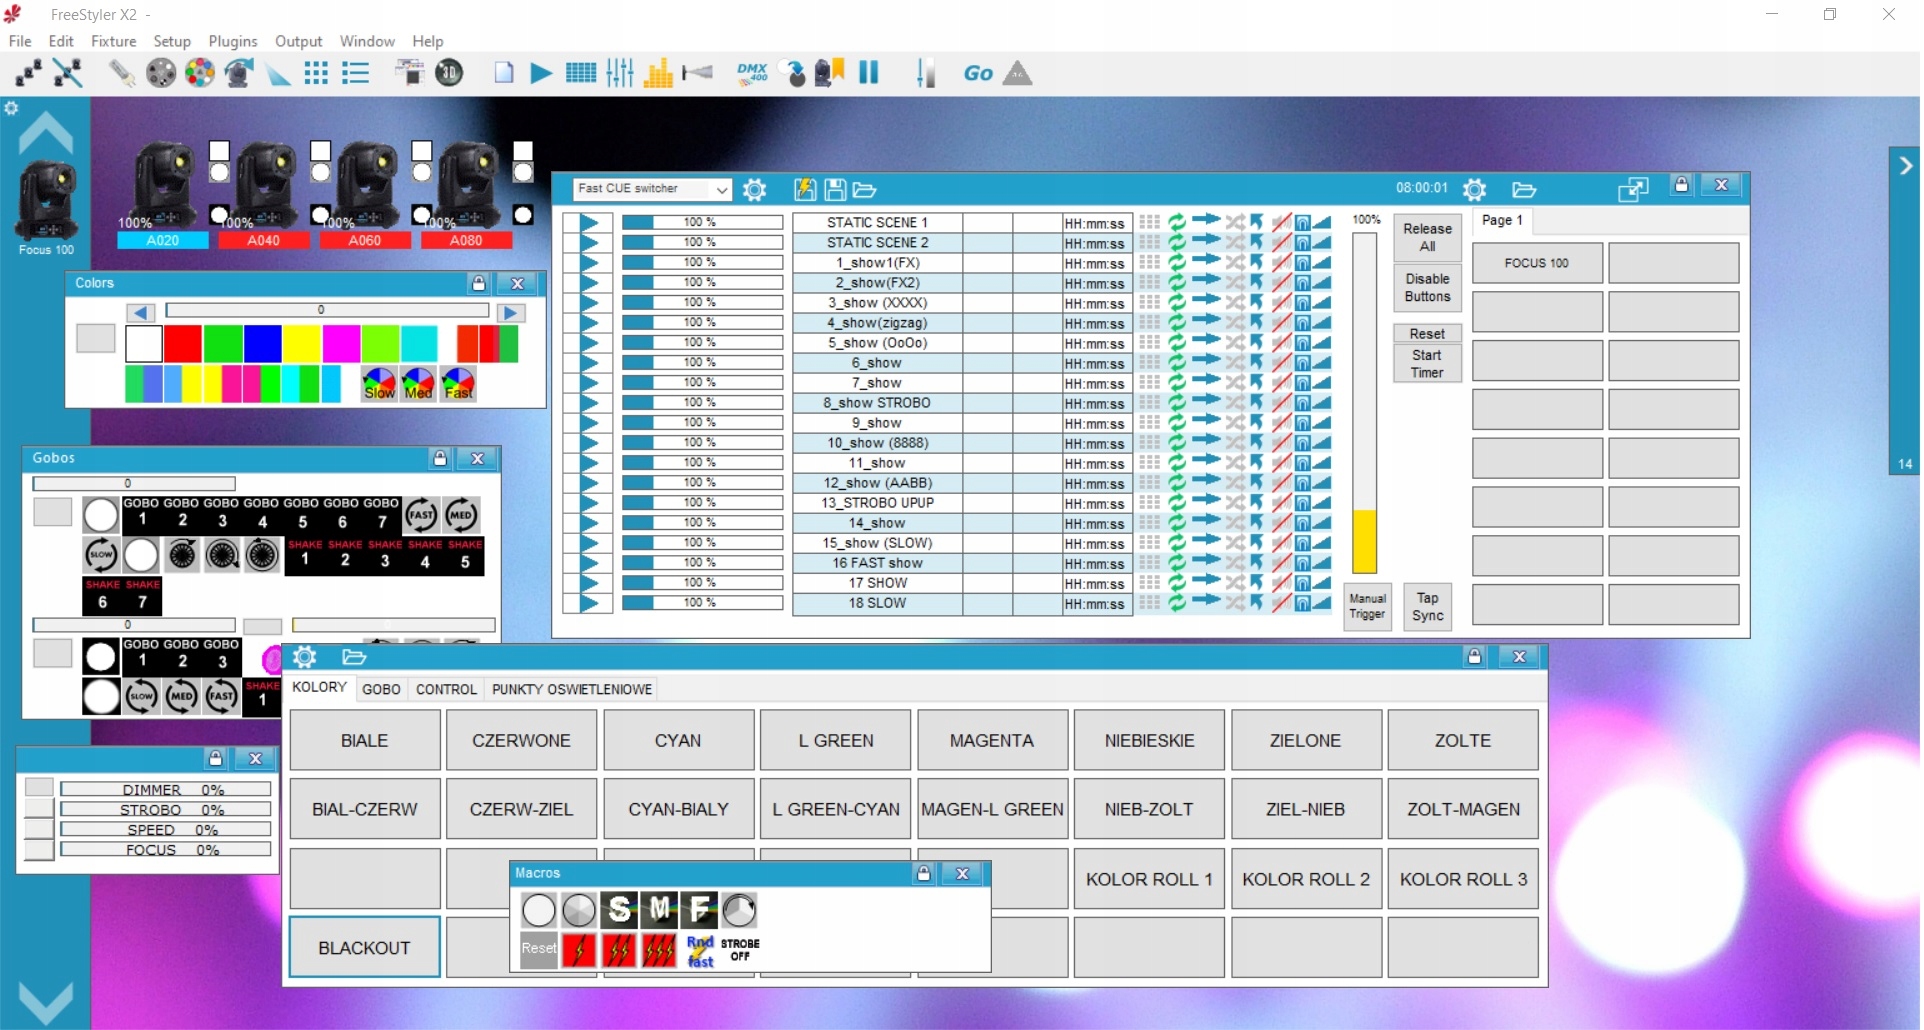Click the left arrow in Colors panel
Viewport: 1924px width, 1030px height.
click(x=141, y=313)
